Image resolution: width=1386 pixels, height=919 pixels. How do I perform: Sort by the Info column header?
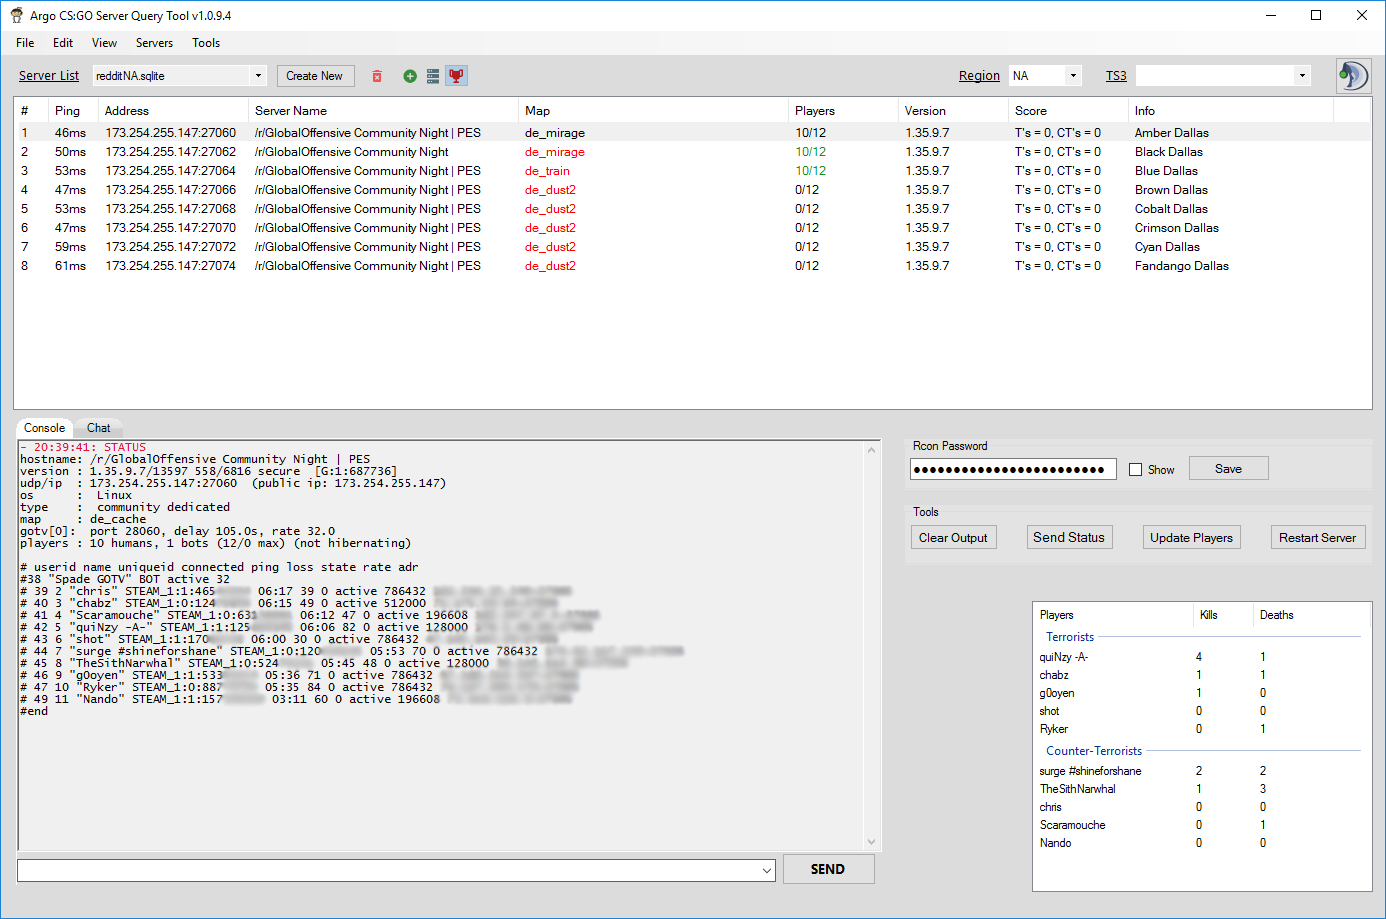(x=1231, y=111)
